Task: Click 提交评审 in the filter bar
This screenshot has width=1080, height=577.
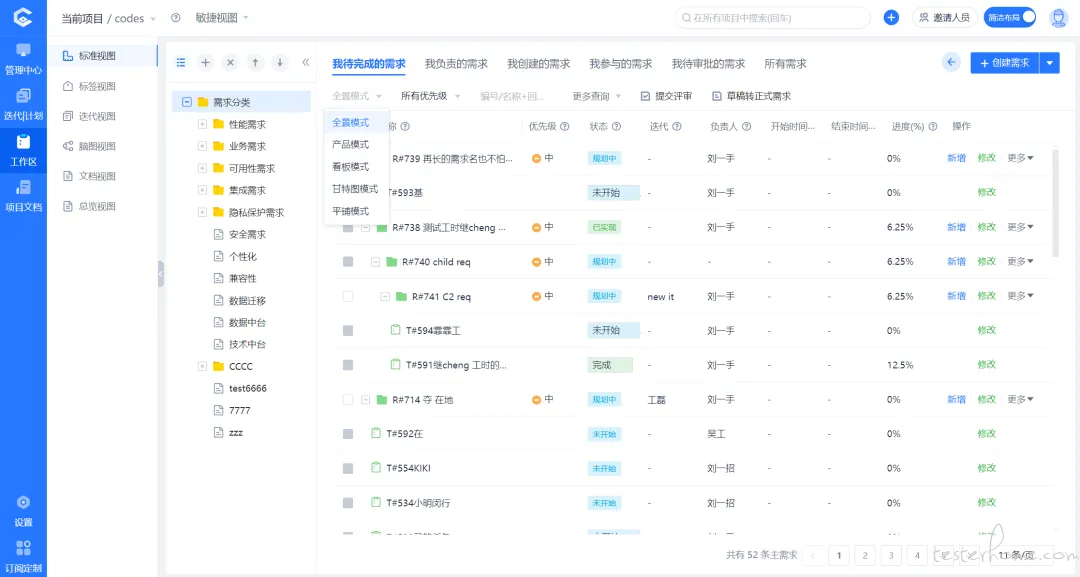Action: point(666,96)
